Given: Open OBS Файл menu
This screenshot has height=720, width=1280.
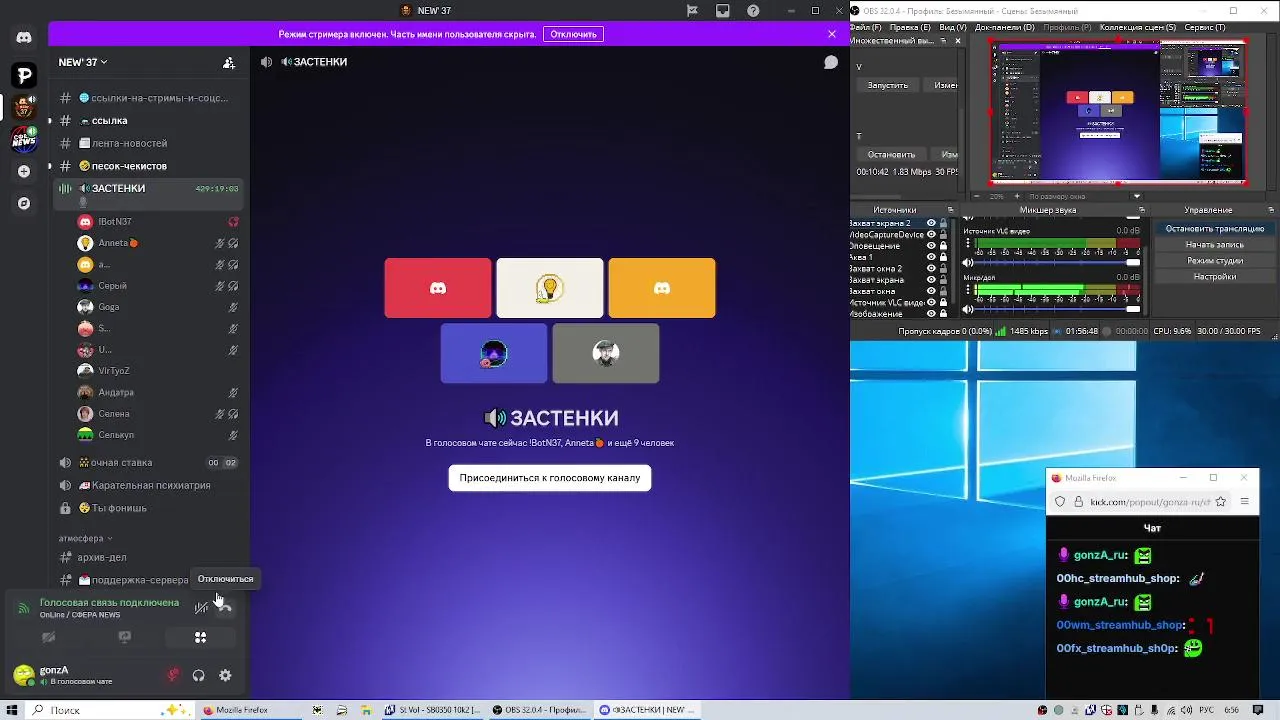Looking at the screenshot, I should 867,27.
